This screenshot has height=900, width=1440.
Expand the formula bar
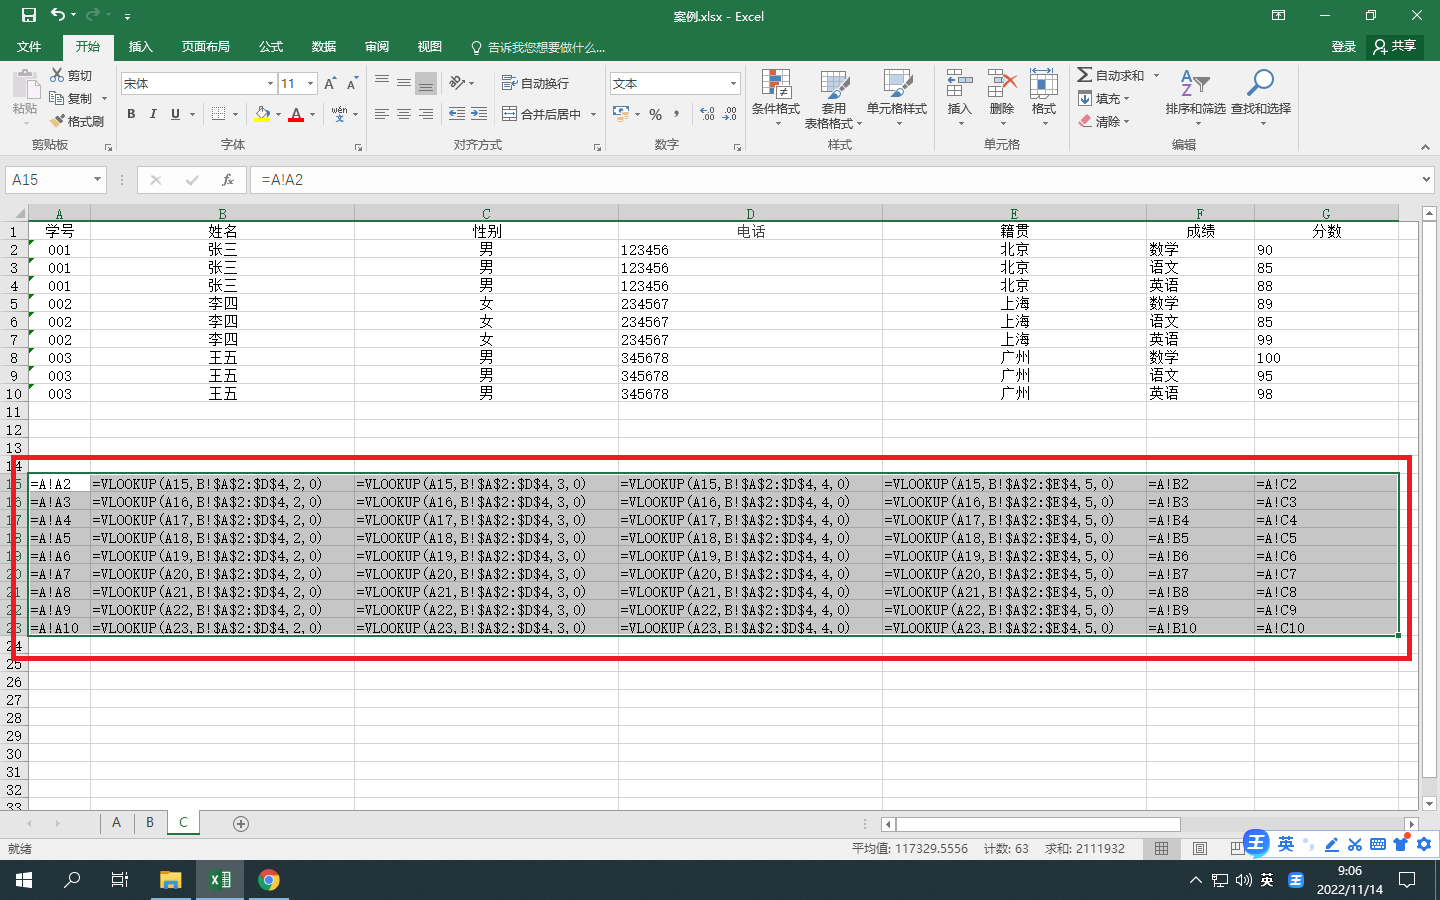1426,180
